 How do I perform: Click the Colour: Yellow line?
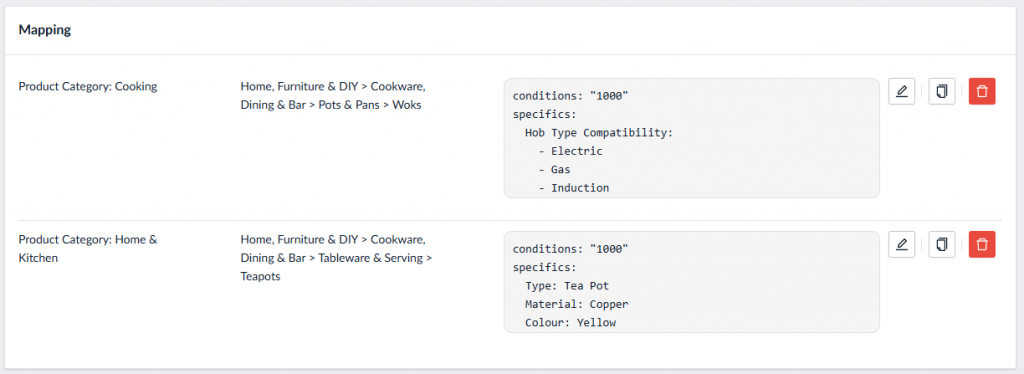(570, 322)
